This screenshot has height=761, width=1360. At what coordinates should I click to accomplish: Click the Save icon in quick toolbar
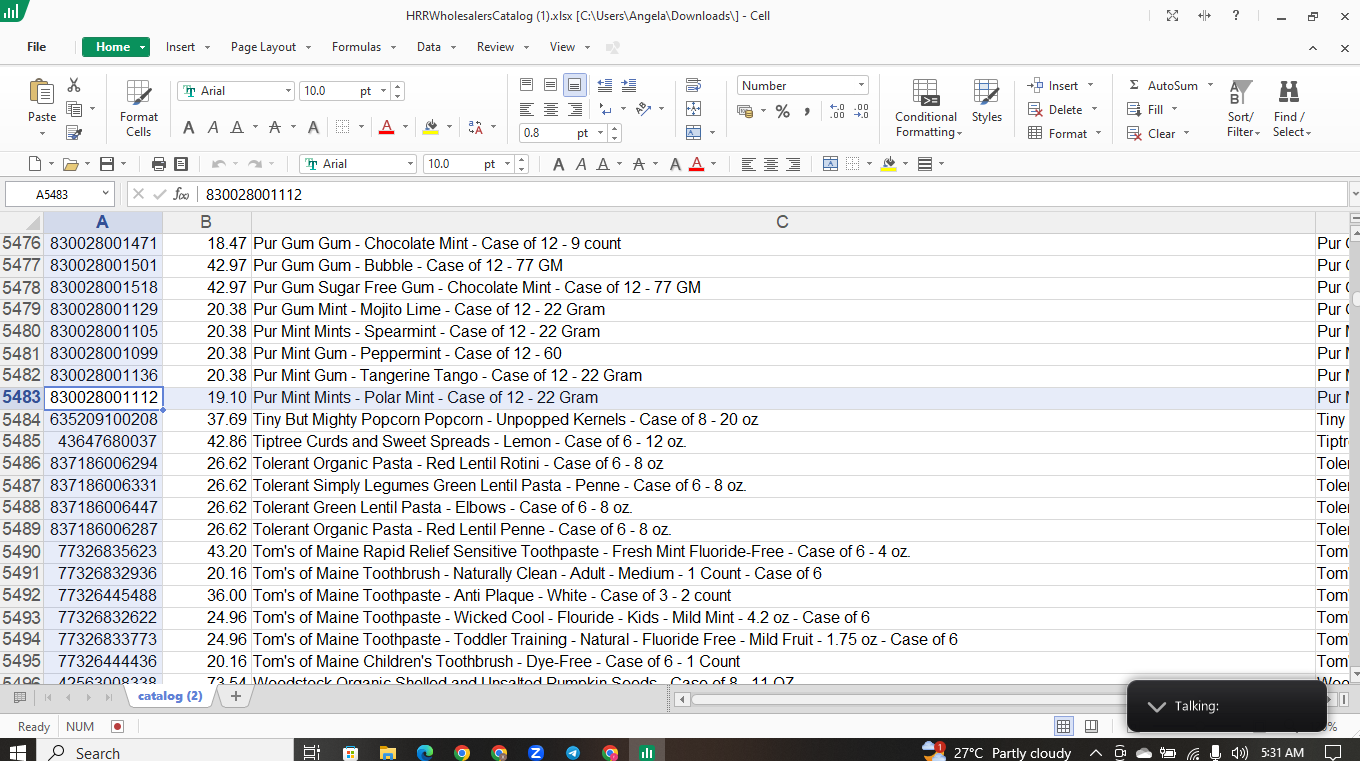tap(107, 164)
